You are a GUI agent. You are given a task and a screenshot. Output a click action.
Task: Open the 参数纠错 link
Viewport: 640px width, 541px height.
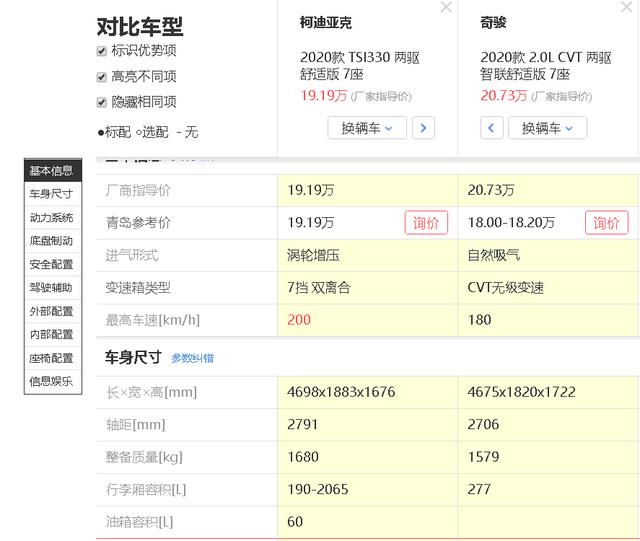(x=192, y=358)
